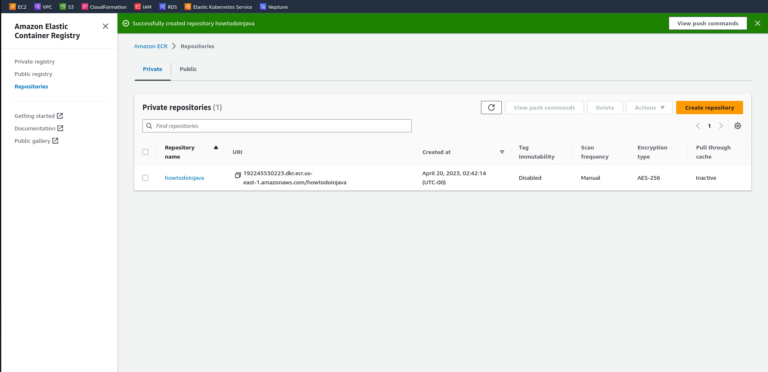Screen dimensions: 768x372
Task: Click page number 1 in pagination
Action: [709, 126]
